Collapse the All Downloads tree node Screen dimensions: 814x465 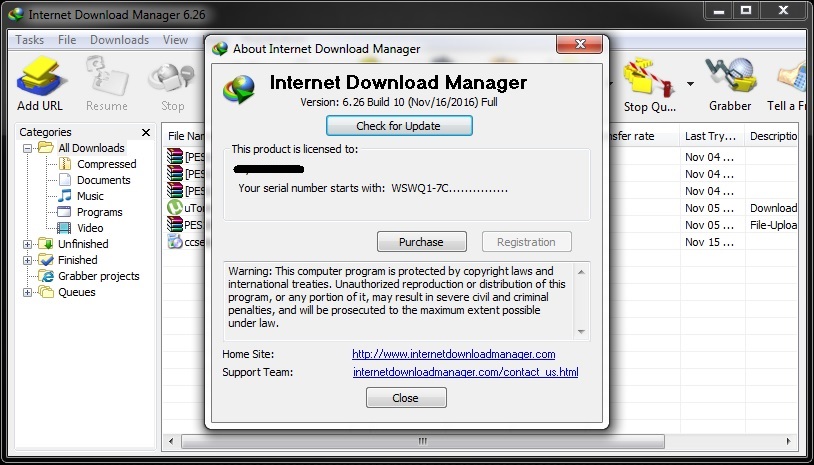pos(28,148)
